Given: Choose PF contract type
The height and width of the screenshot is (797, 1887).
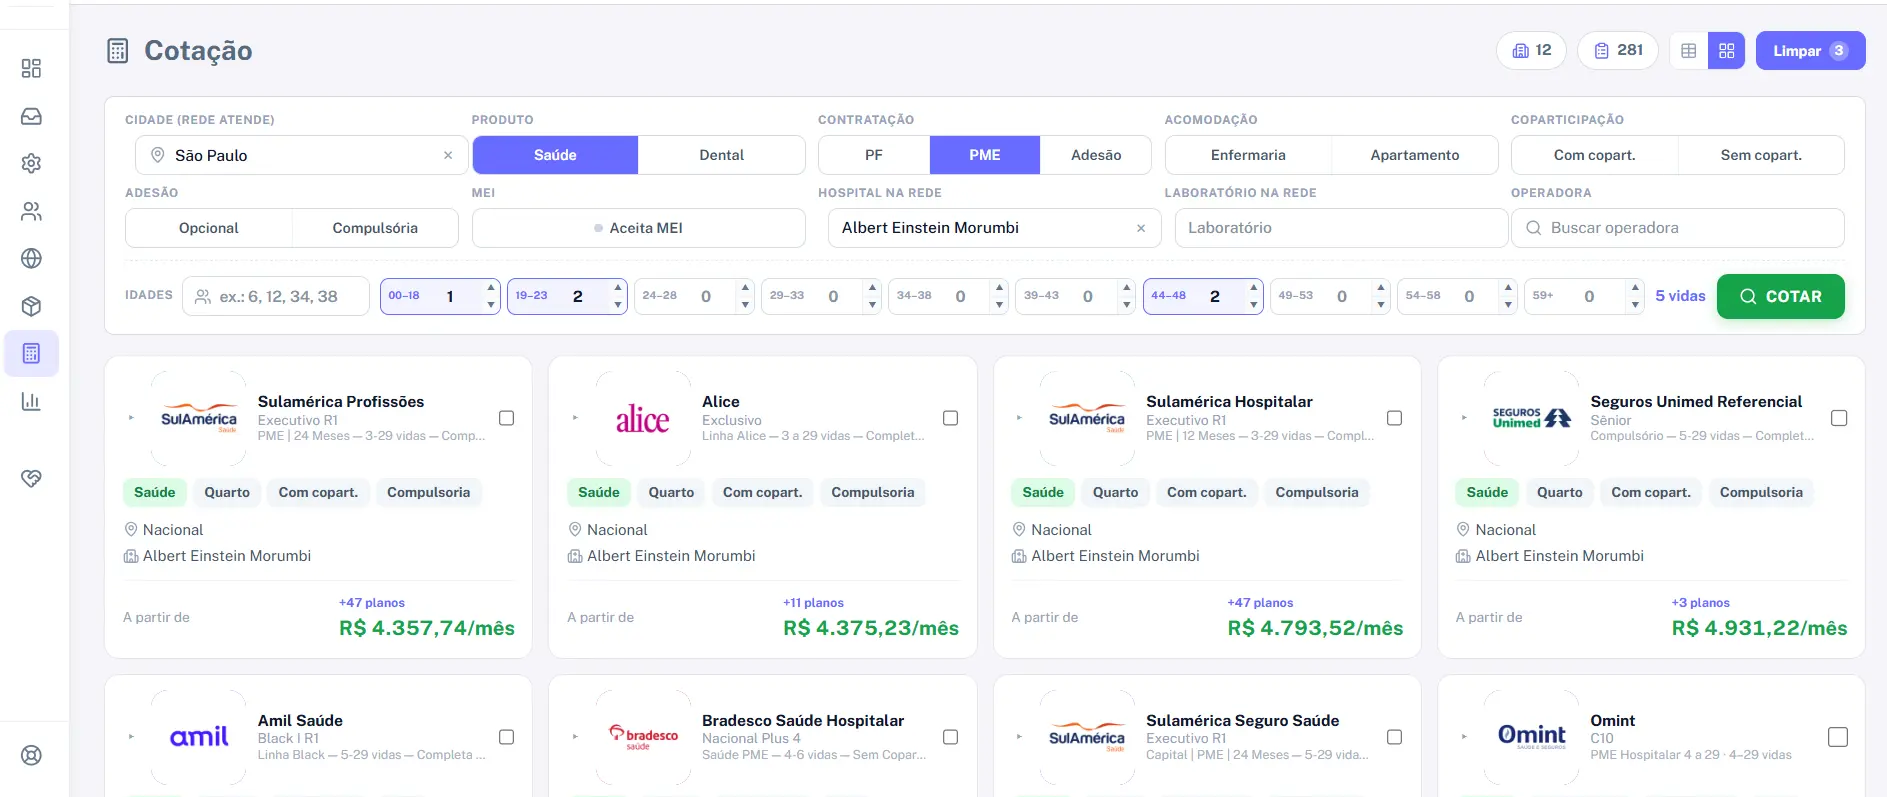Looking at the screenshot, I should pyautogui.click(x=874, y=155).
